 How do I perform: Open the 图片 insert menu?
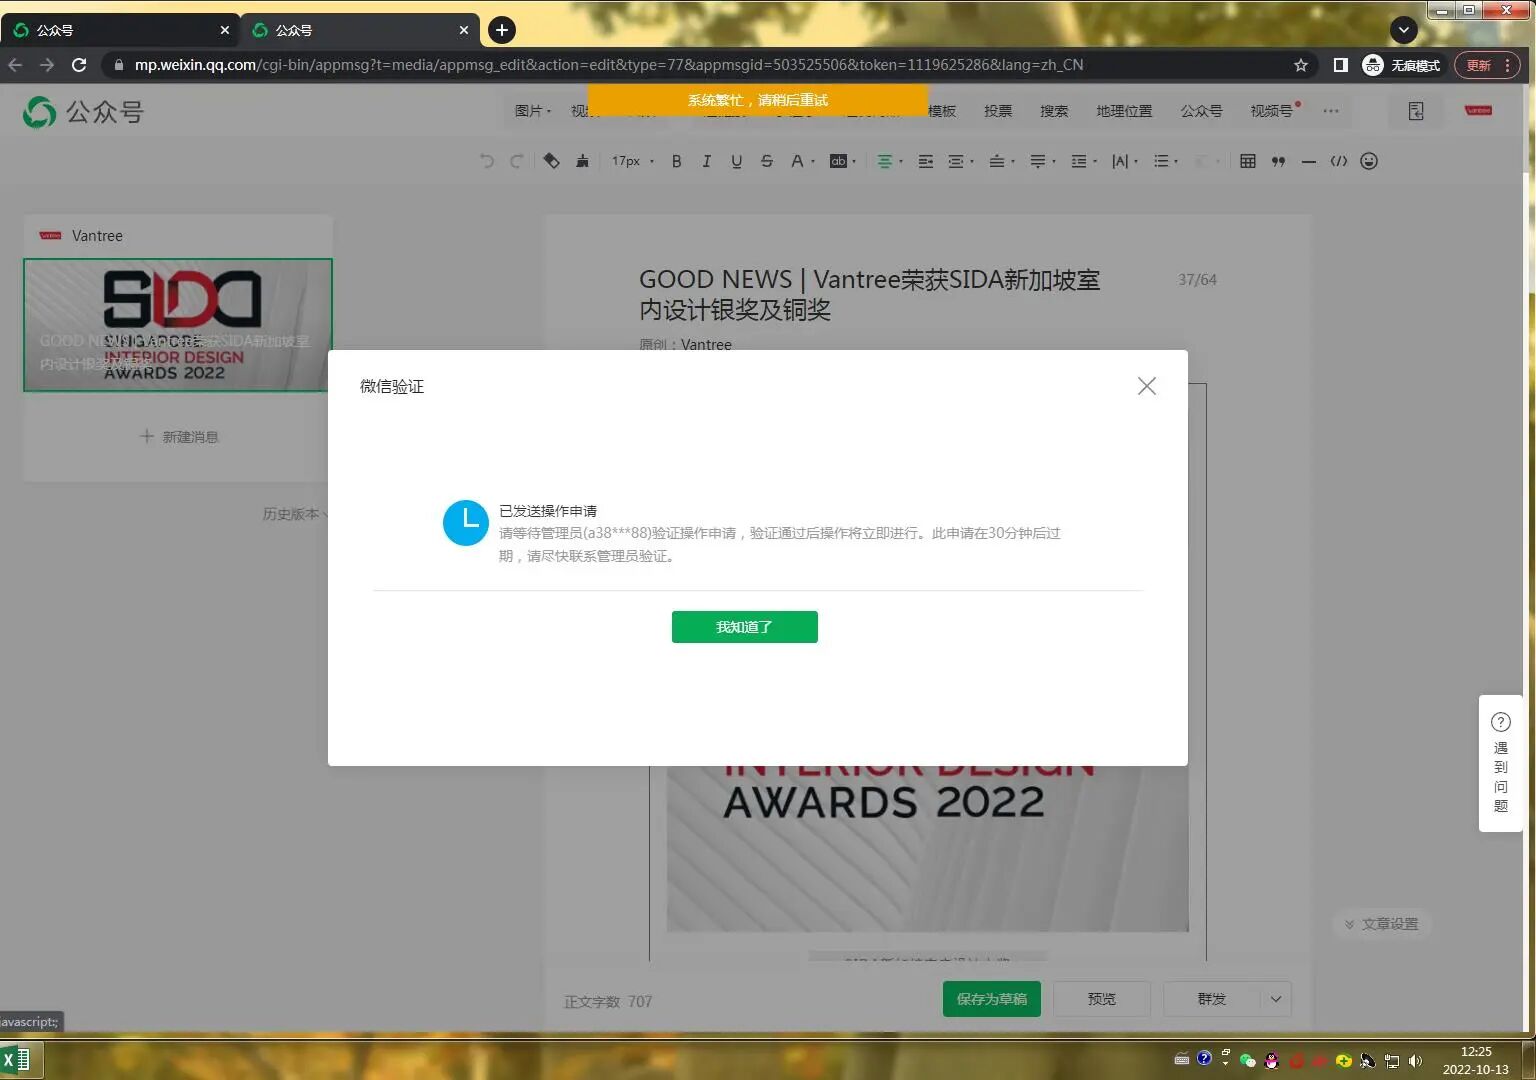coord(532,111)
